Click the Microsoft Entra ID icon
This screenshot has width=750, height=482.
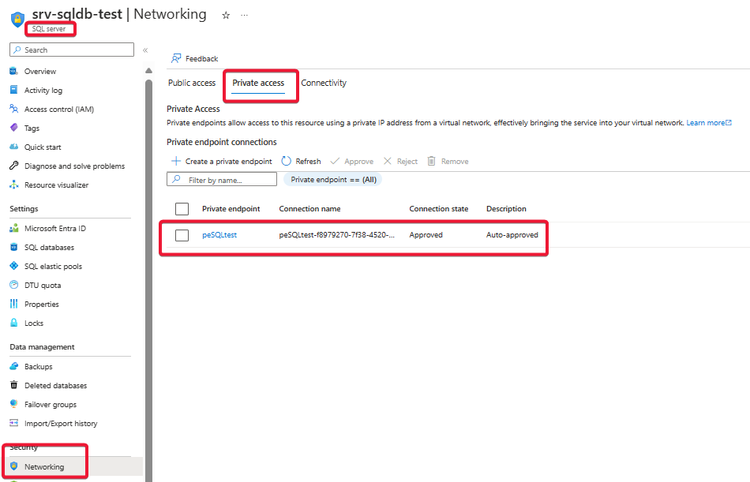pyautogui.click(x=14, y=228)
